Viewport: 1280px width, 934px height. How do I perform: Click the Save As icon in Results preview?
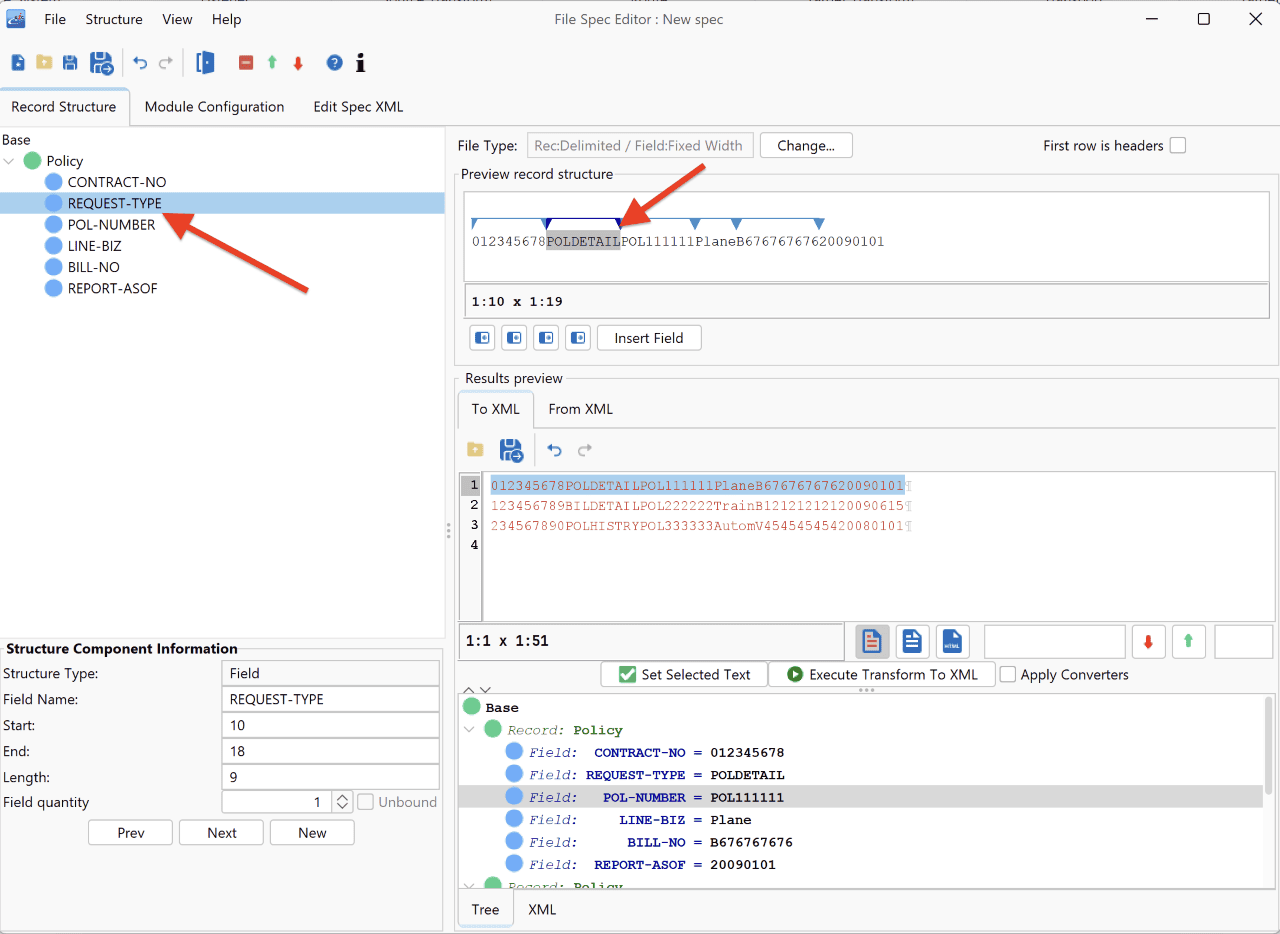(x=512, y=450)
